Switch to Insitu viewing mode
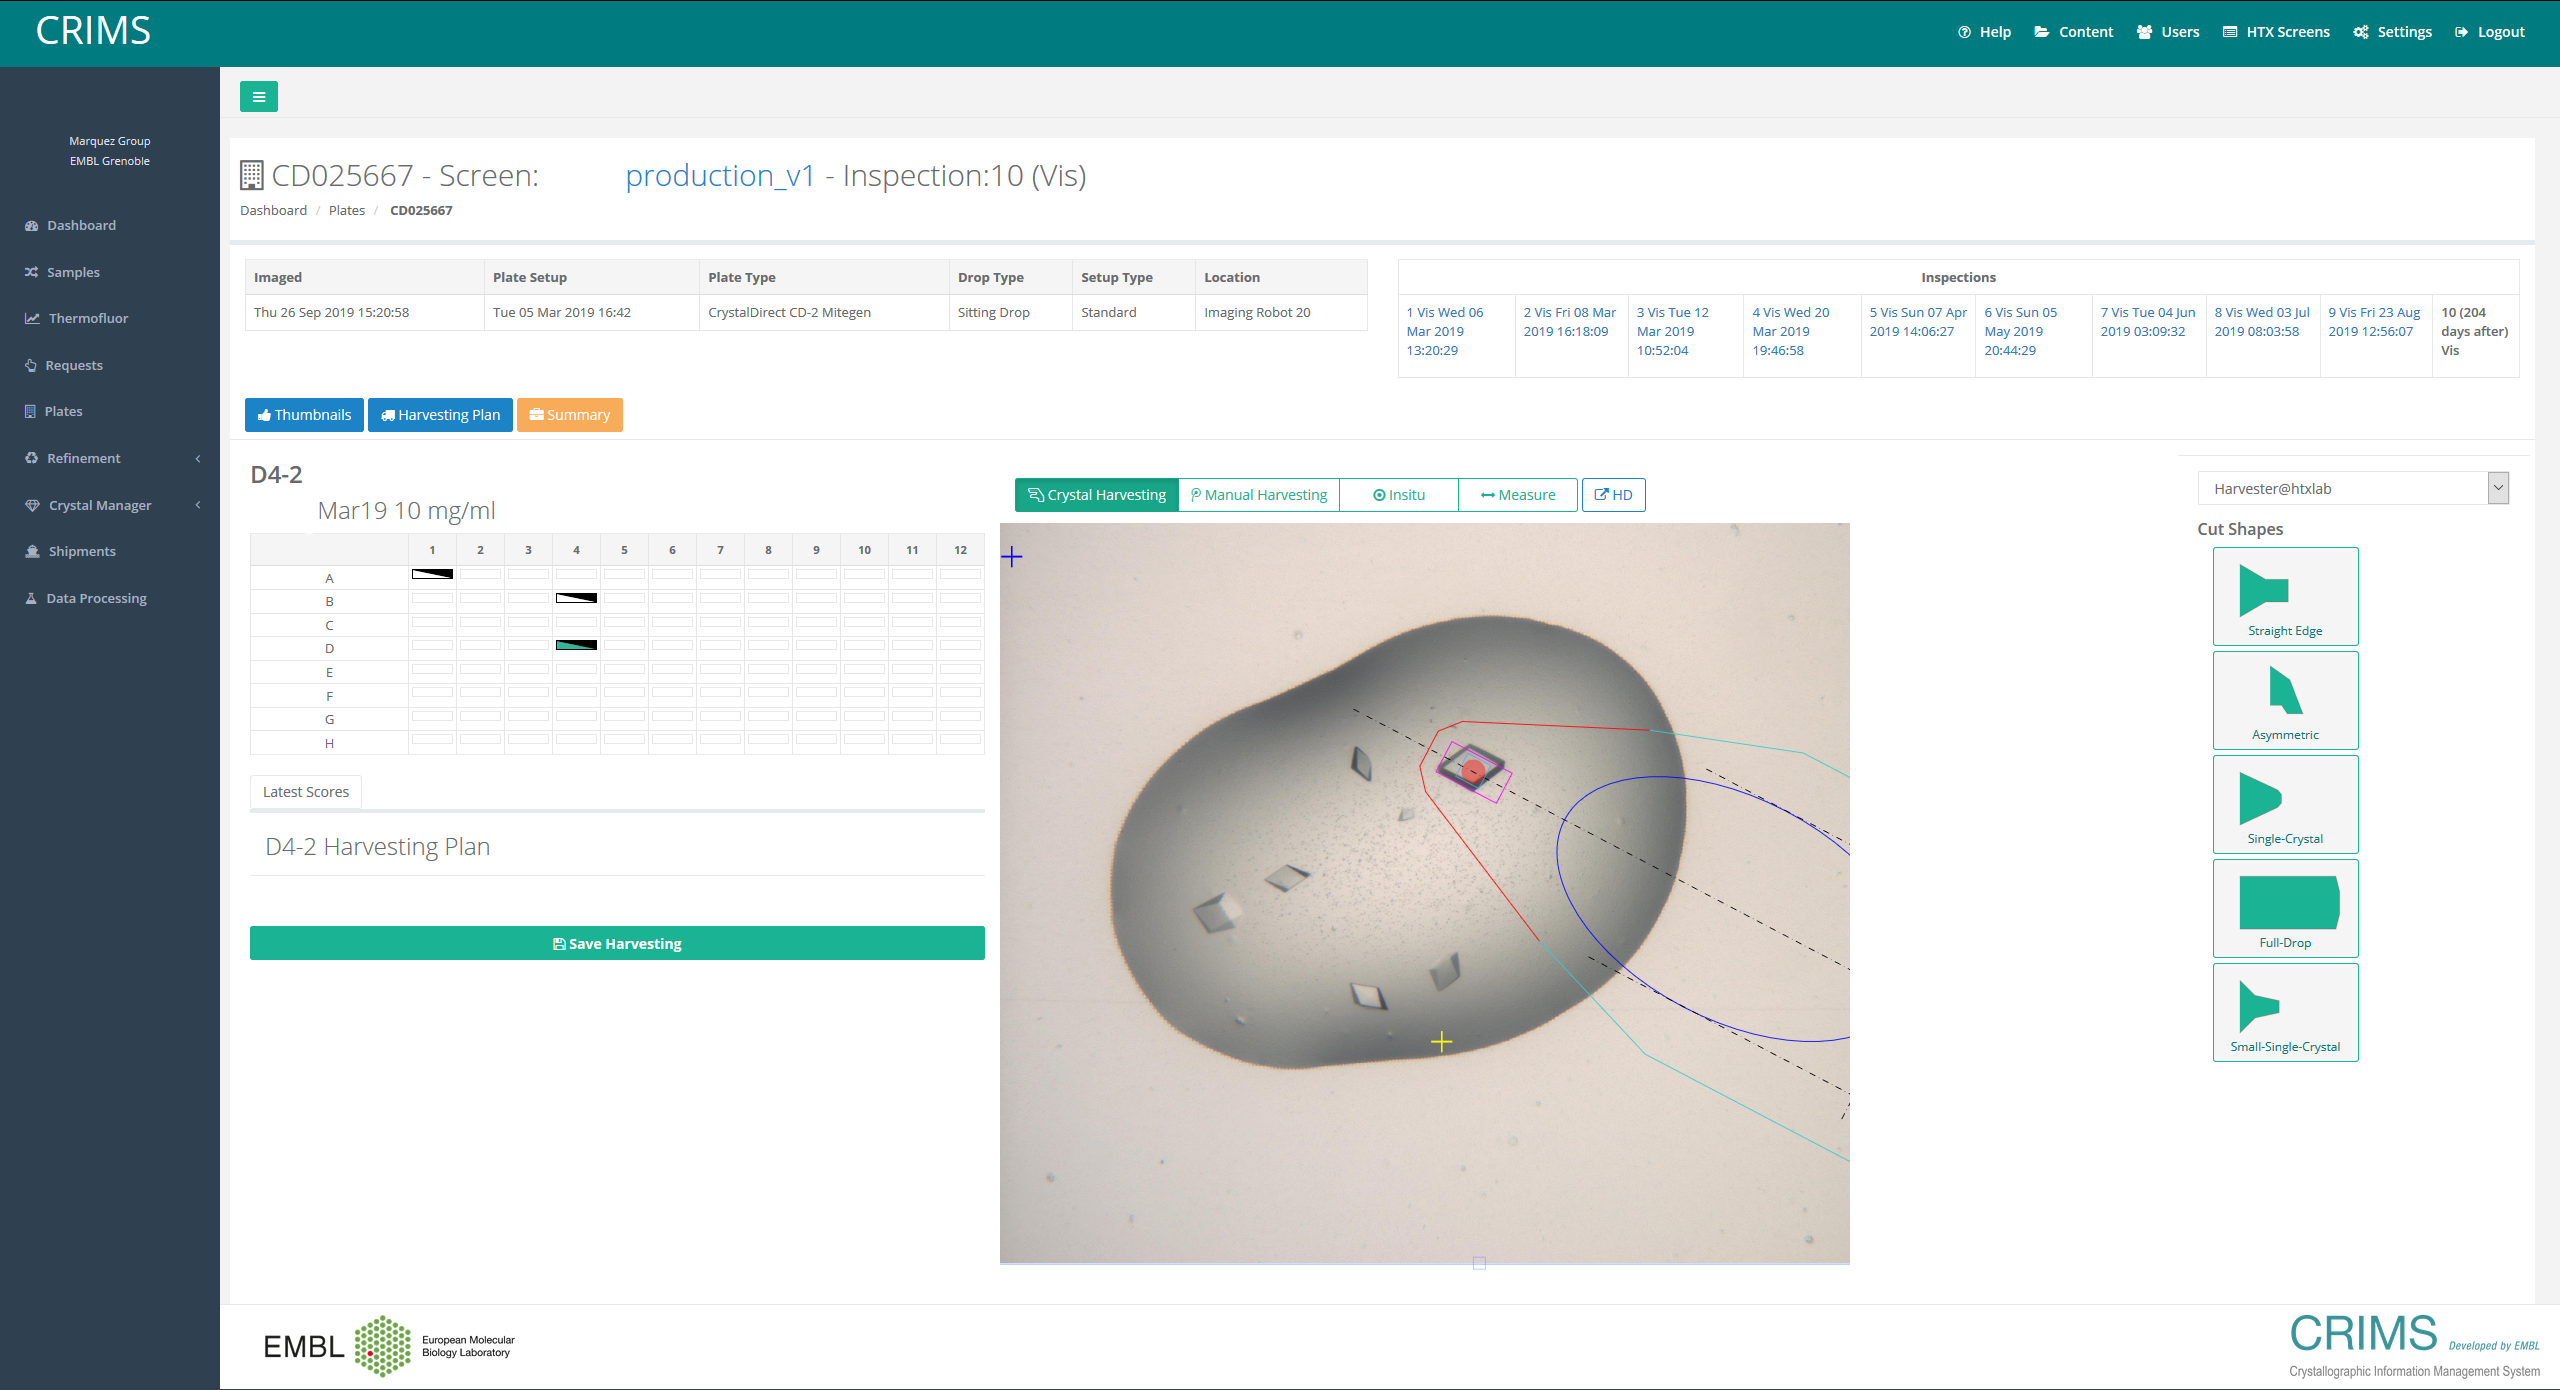The height and width of the screenshot is (1390, 2560). [1398, 494]
